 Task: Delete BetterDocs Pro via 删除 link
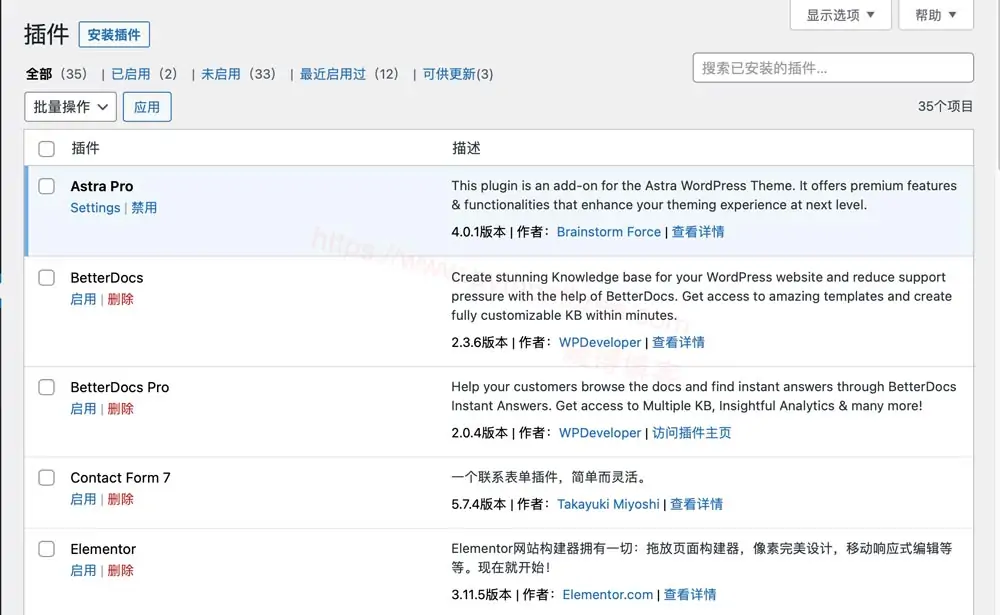[x=119, y=408]
